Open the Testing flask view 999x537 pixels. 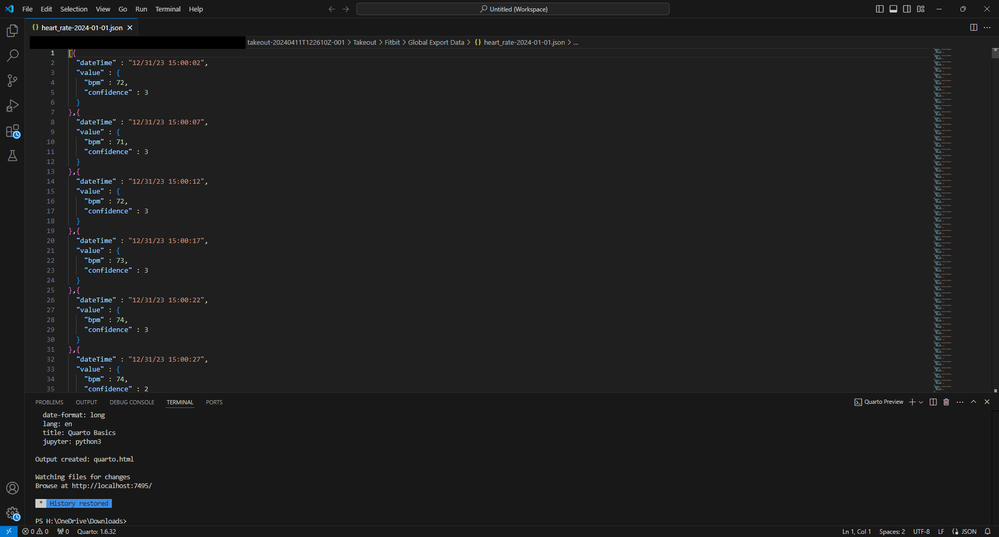13,156
